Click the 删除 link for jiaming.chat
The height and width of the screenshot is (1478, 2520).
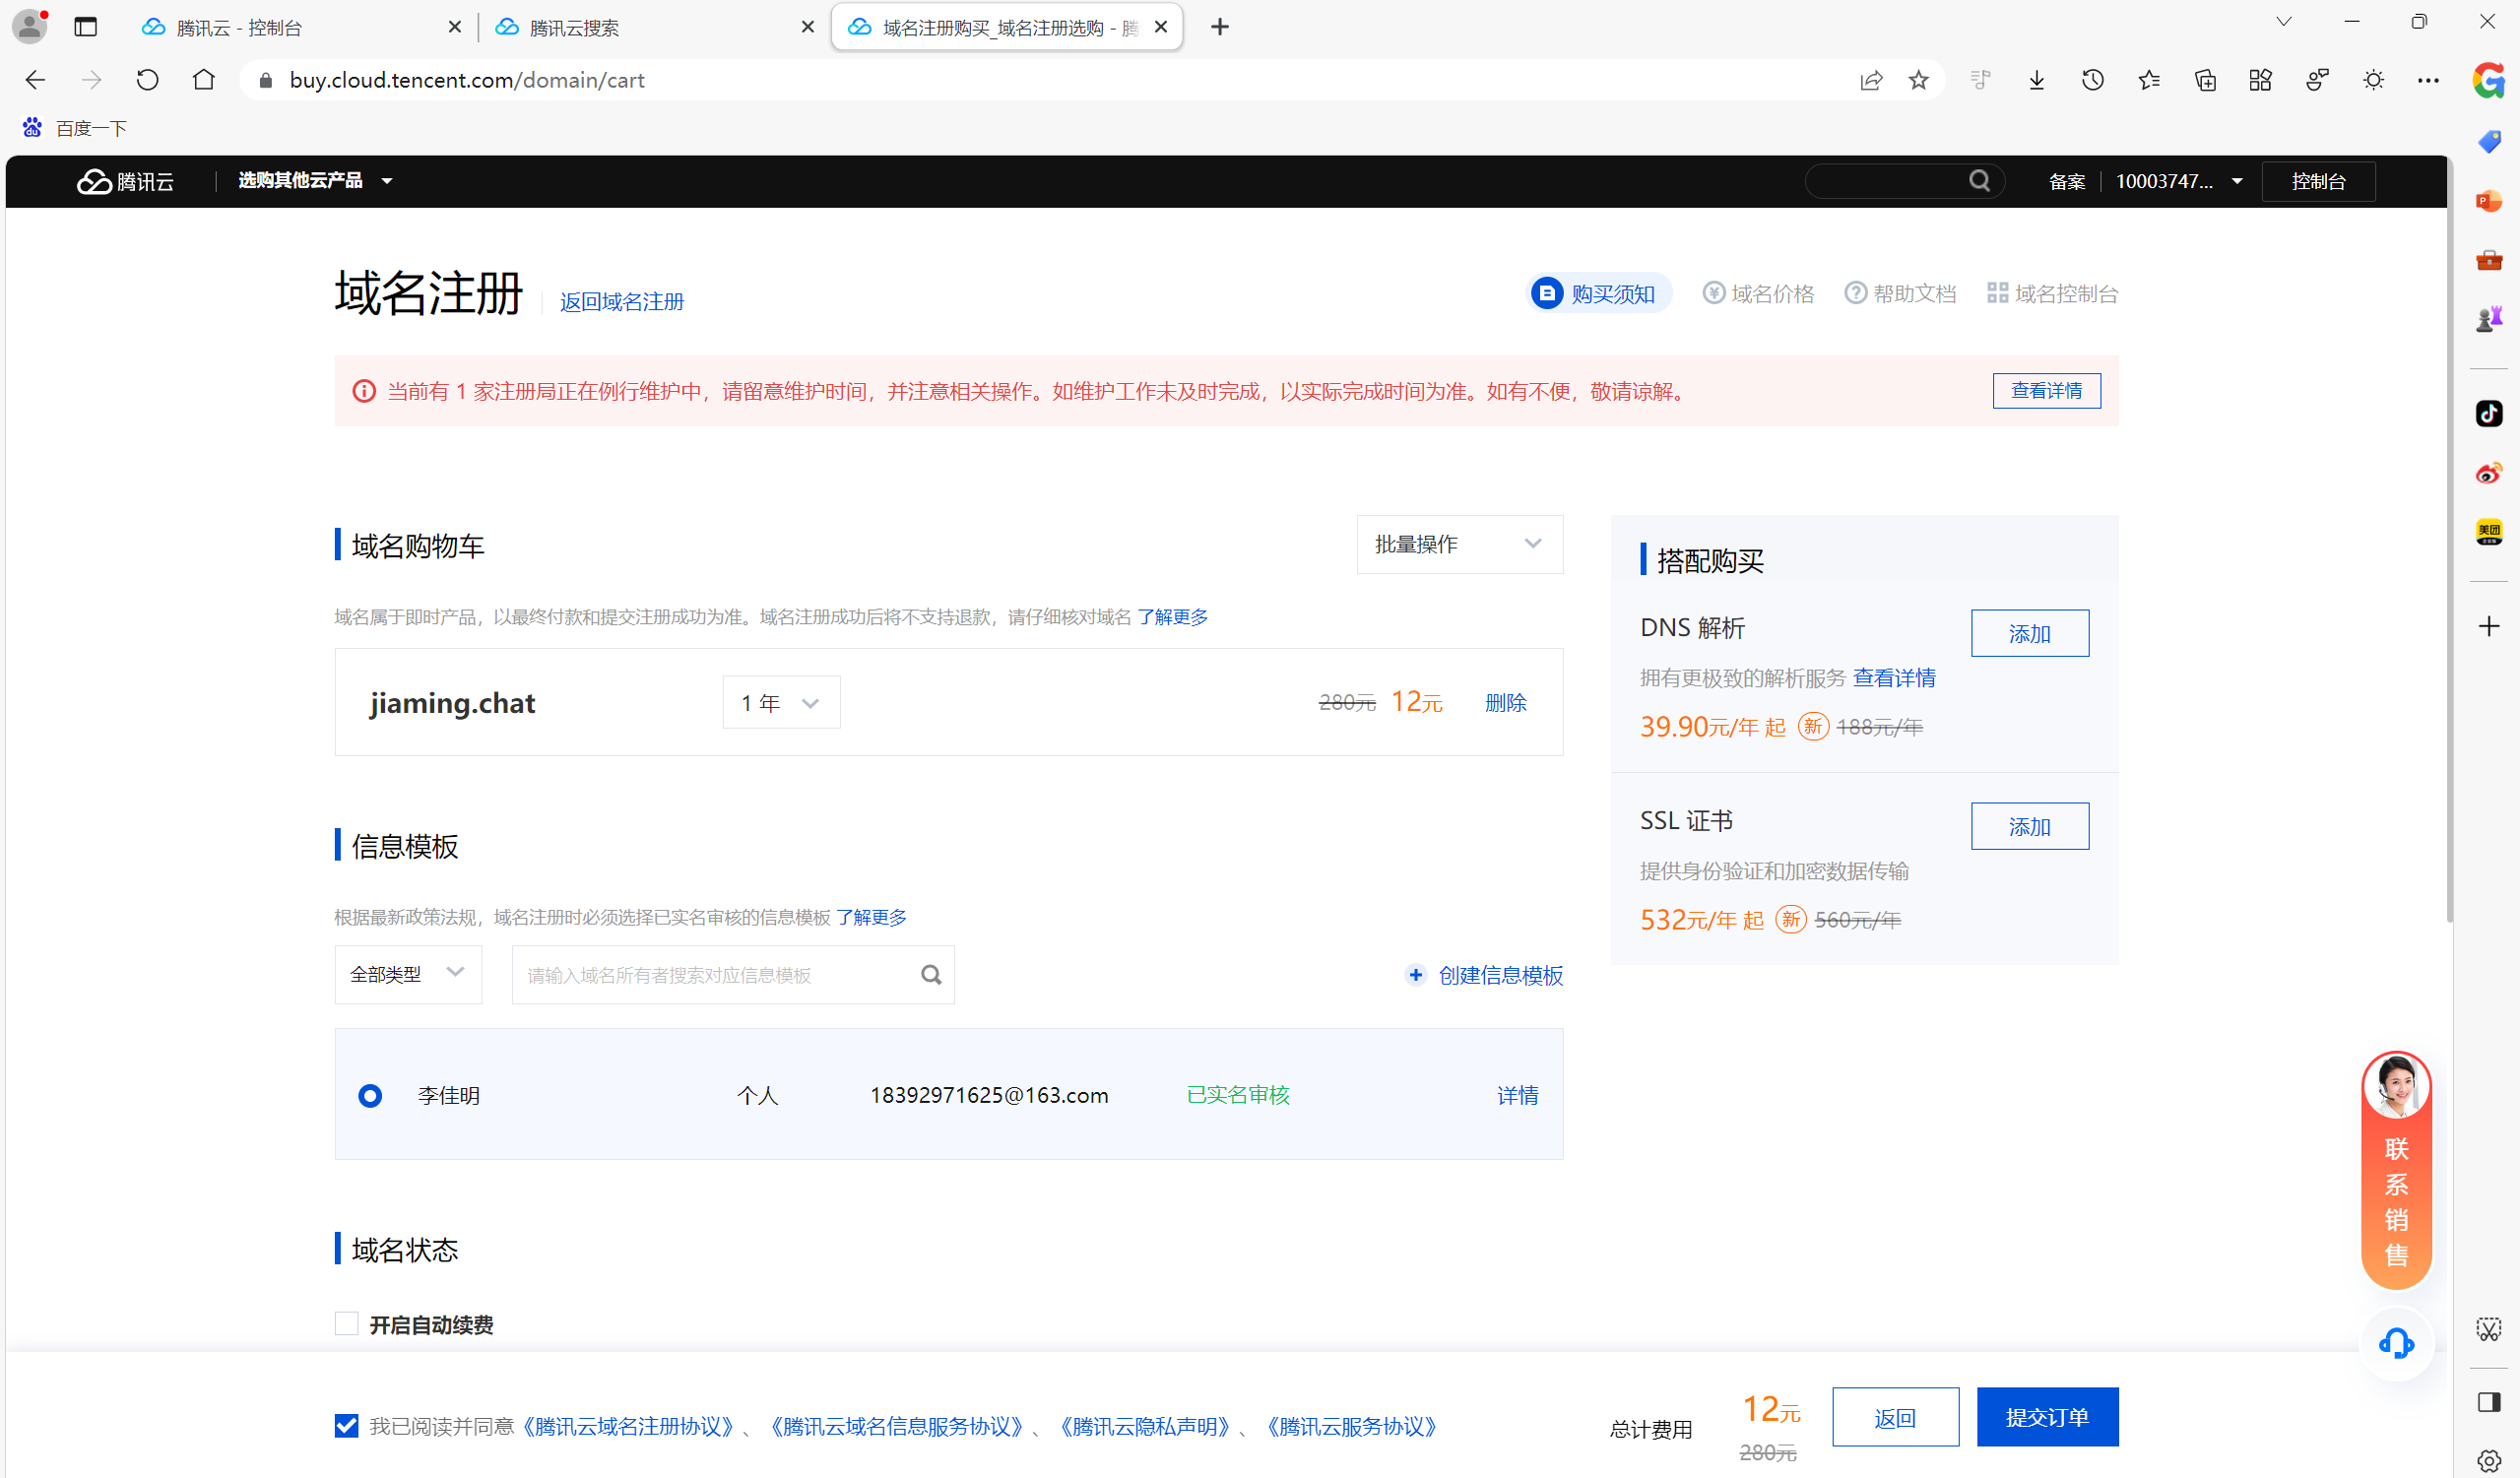(x=1505, y=703)
